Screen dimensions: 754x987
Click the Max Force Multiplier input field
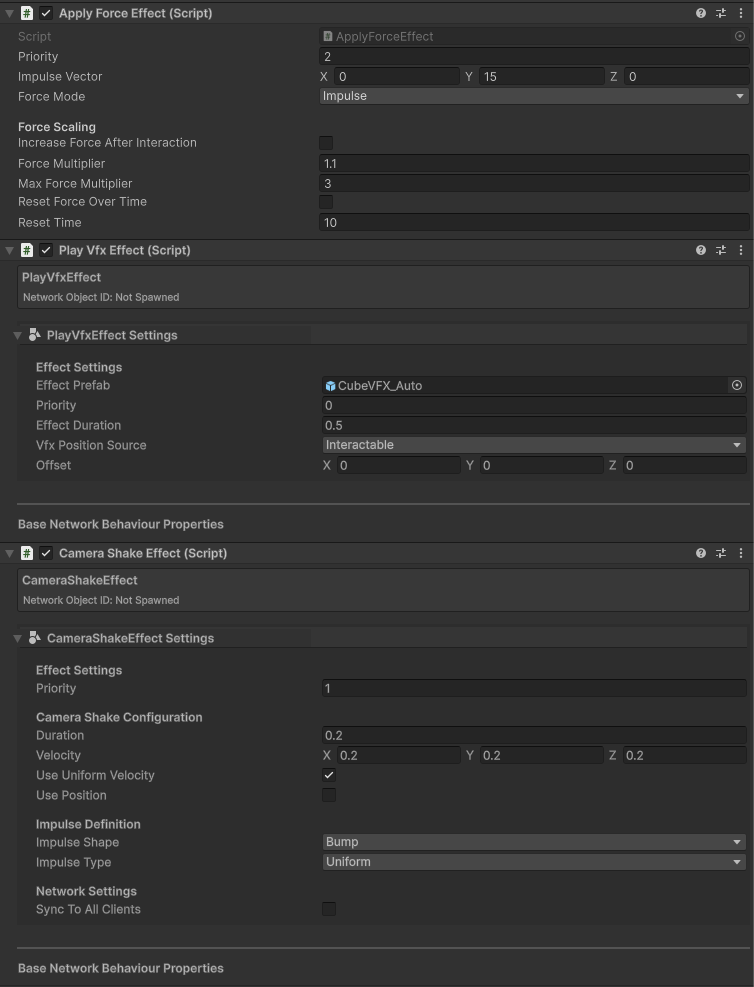tap(534, 183)
